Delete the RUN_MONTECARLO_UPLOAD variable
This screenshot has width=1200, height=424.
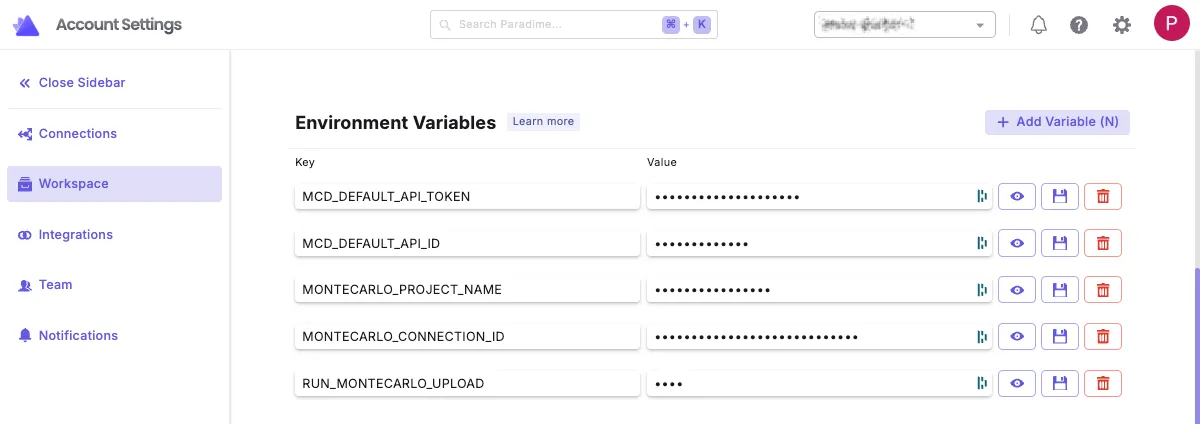1103,383
